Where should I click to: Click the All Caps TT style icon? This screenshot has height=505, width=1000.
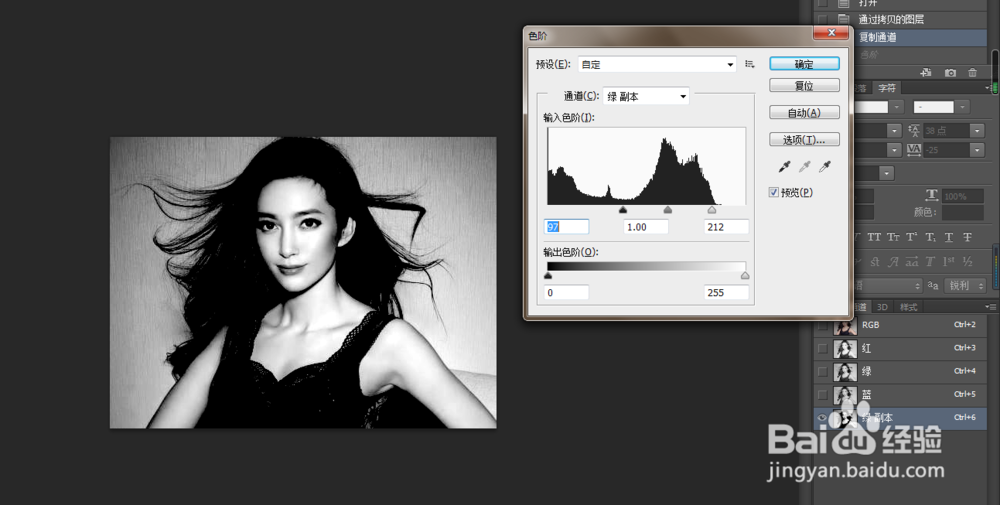pos(874,237)
